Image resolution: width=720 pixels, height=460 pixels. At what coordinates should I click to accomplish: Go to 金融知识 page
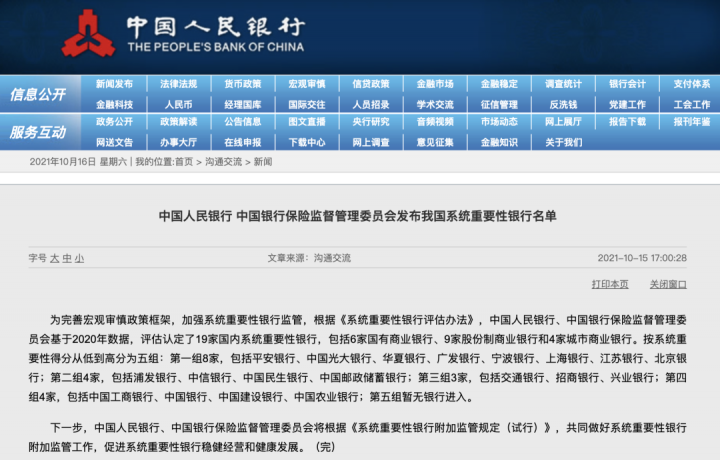(499, 142)
